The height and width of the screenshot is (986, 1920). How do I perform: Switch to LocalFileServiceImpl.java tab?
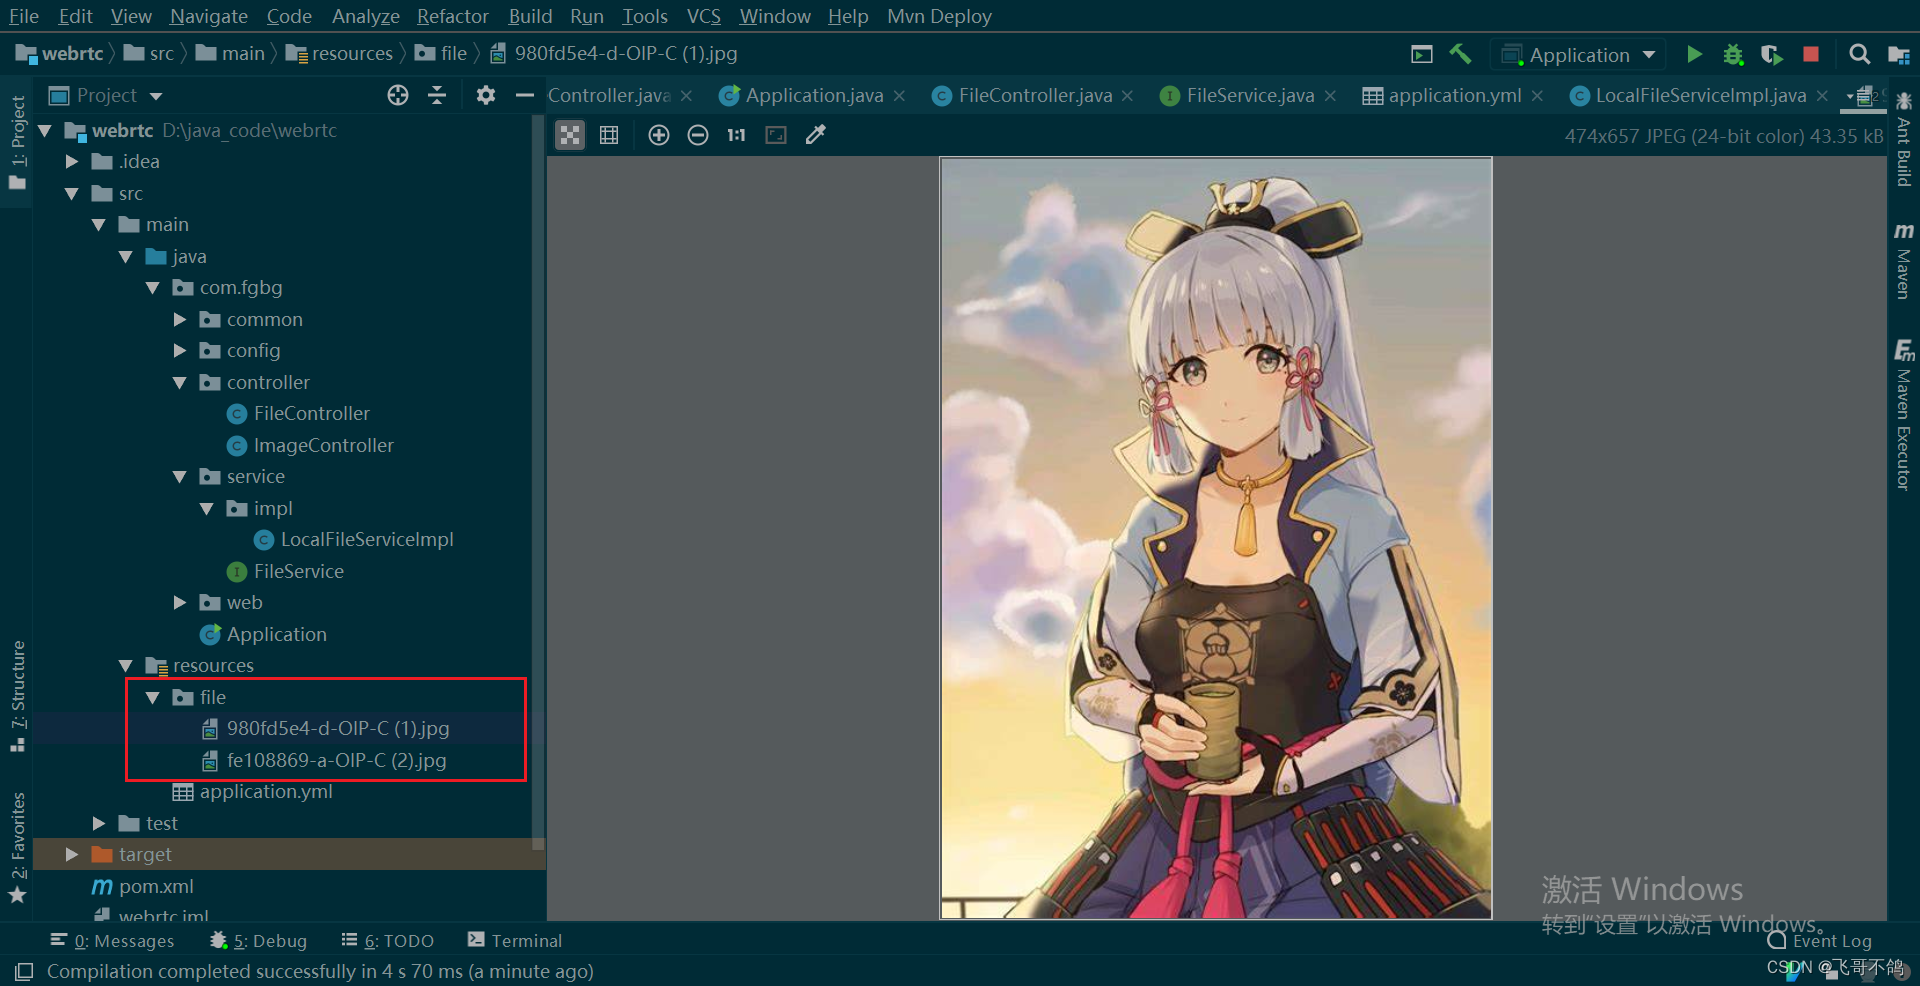tap(1700, 95)
